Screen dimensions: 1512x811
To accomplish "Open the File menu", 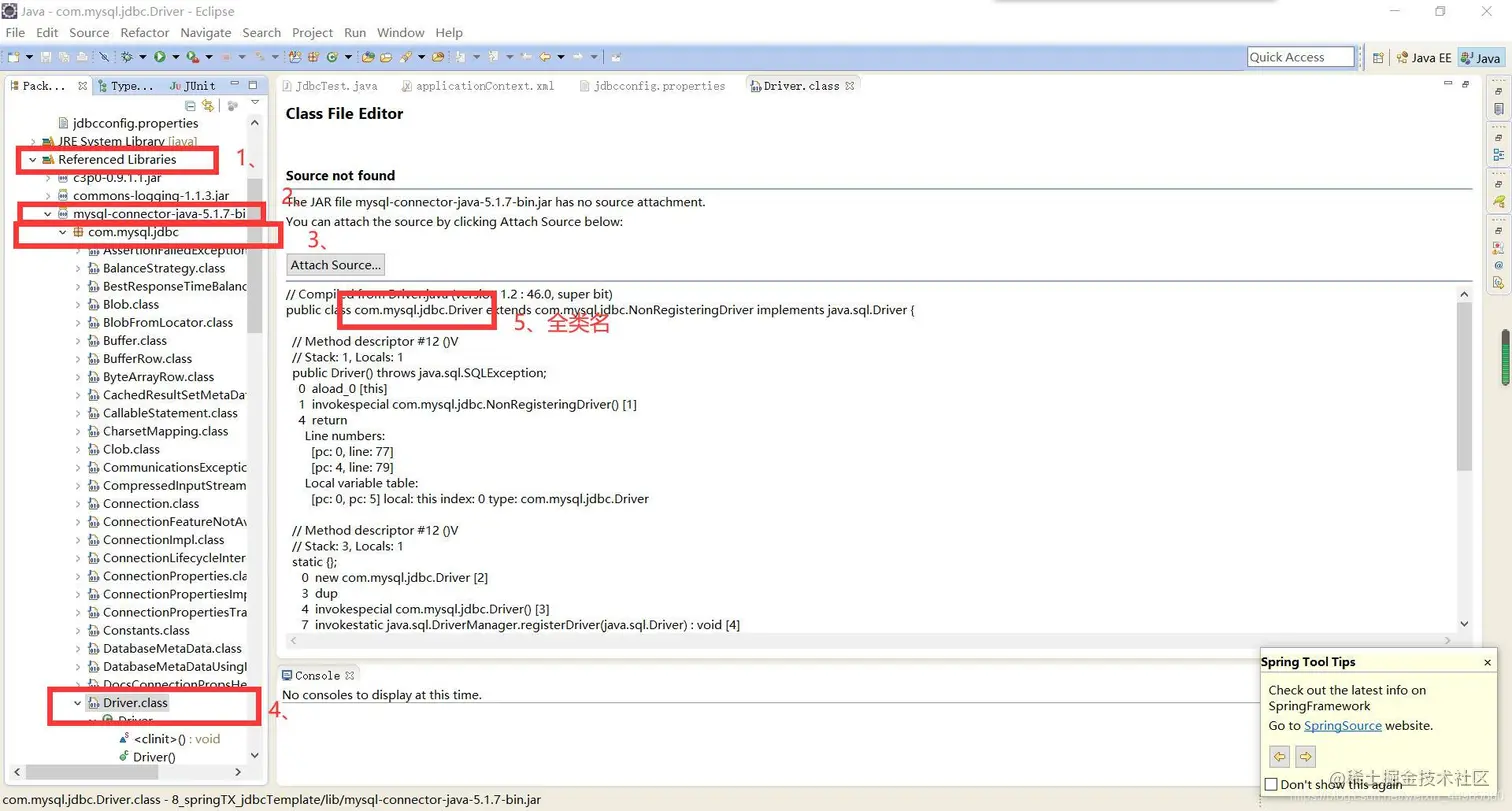I will [x=15, y=33].
